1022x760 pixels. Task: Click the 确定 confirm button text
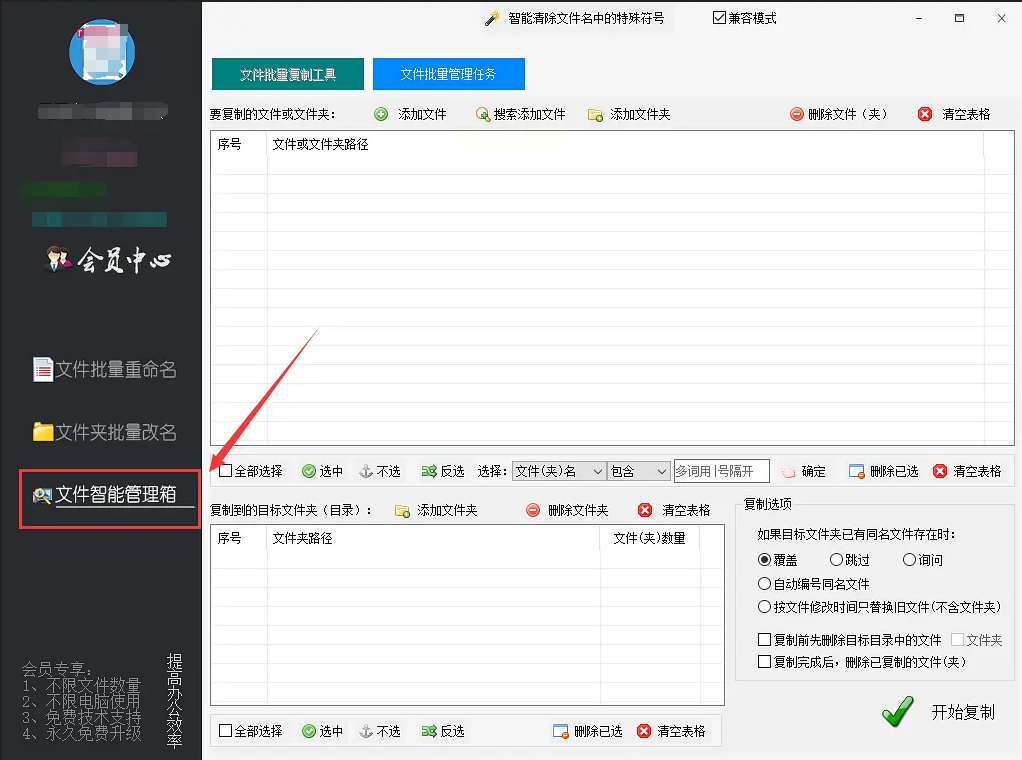click(813, 471)
